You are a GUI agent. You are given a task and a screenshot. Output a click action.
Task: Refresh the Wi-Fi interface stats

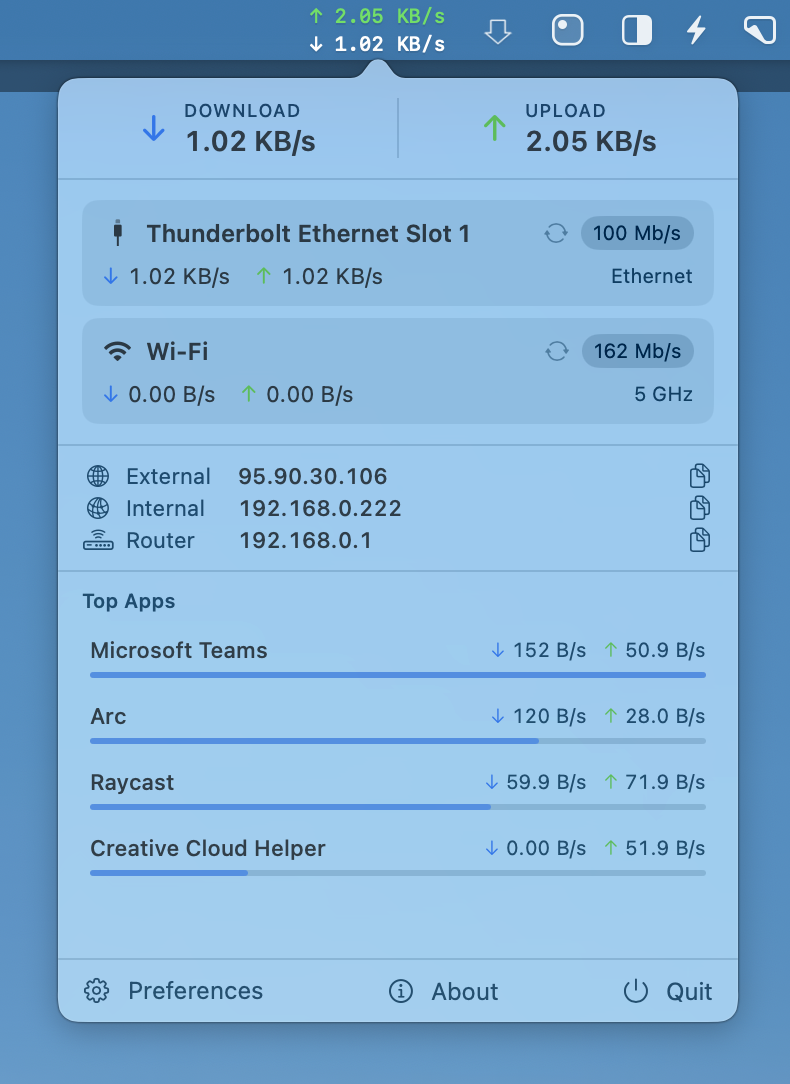point(556,351)
